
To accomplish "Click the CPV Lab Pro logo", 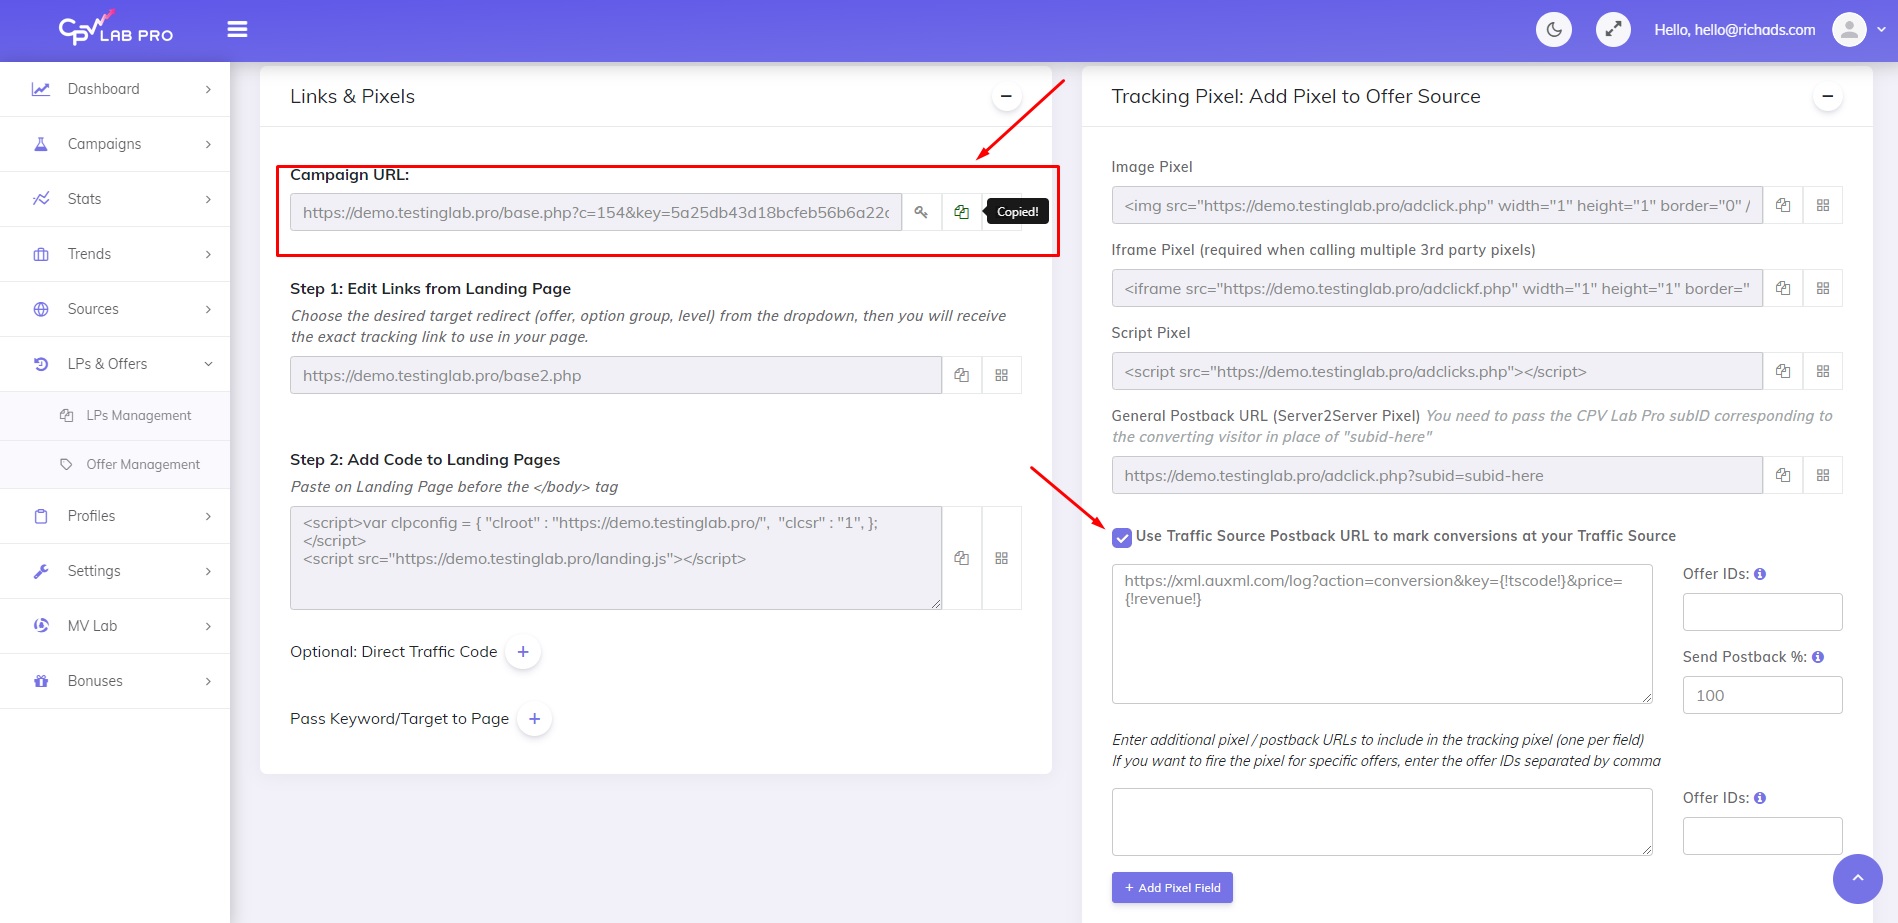I will (x=116, y=28).
